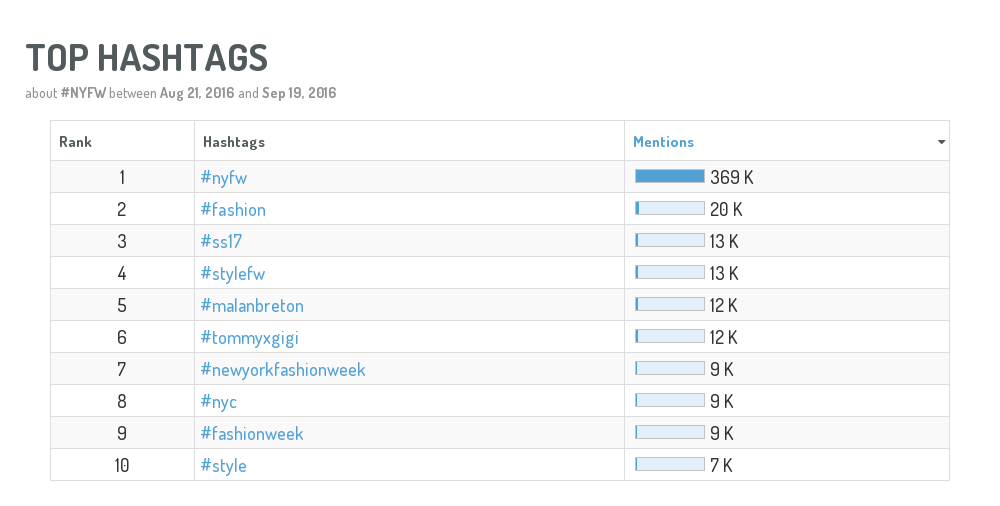Click the TOP HASHTAGS title
Viewport: 1000px width, 506px height.
tap(147, 57)
